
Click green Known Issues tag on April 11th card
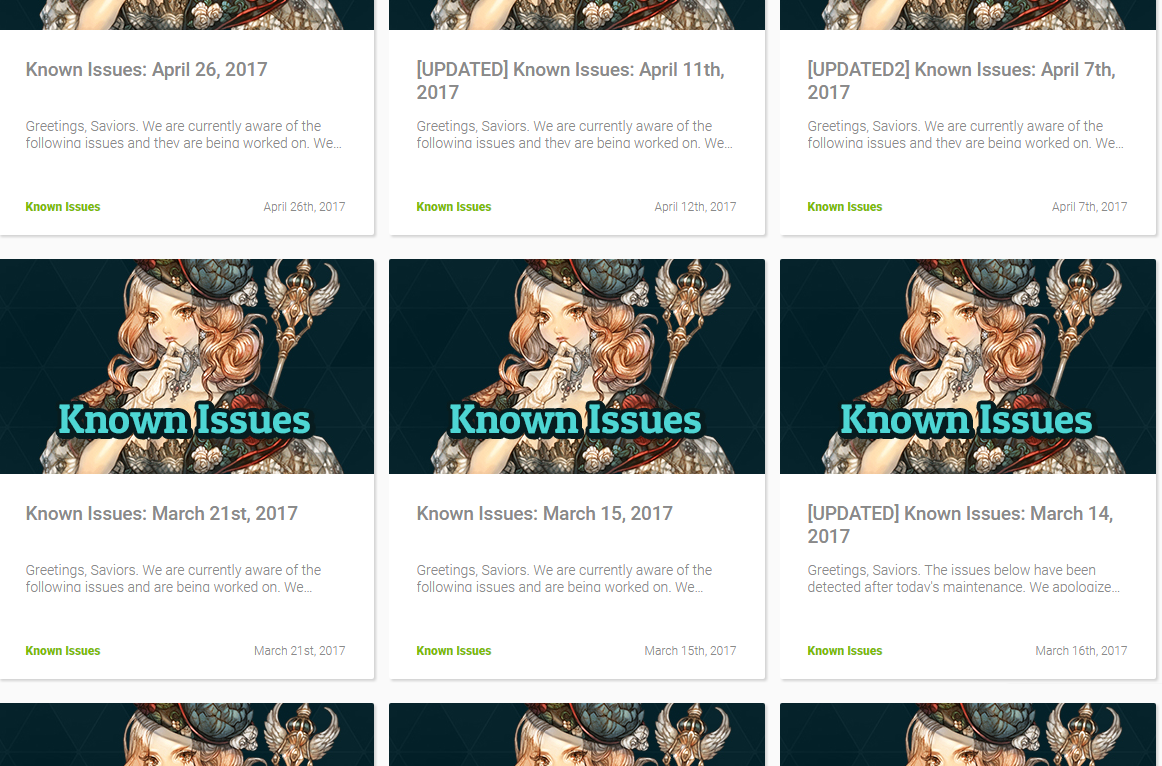[454, 207]
